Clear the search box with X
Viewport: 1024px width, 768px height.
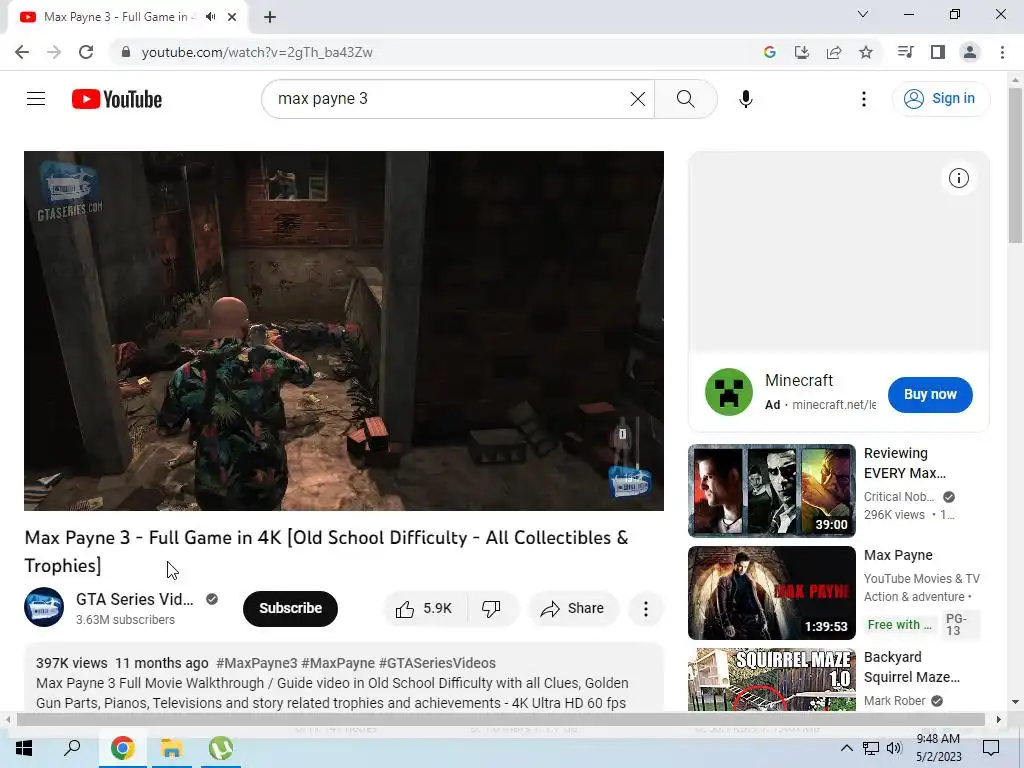tap(637, 99)
